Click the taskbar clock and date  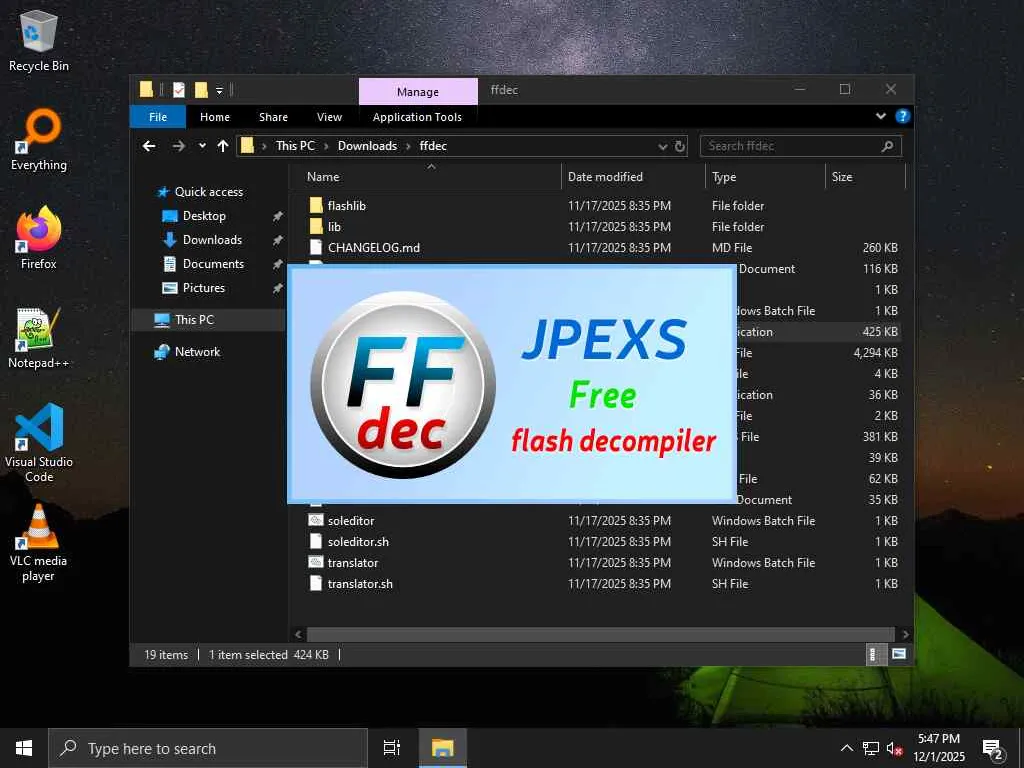coord(938,748)
